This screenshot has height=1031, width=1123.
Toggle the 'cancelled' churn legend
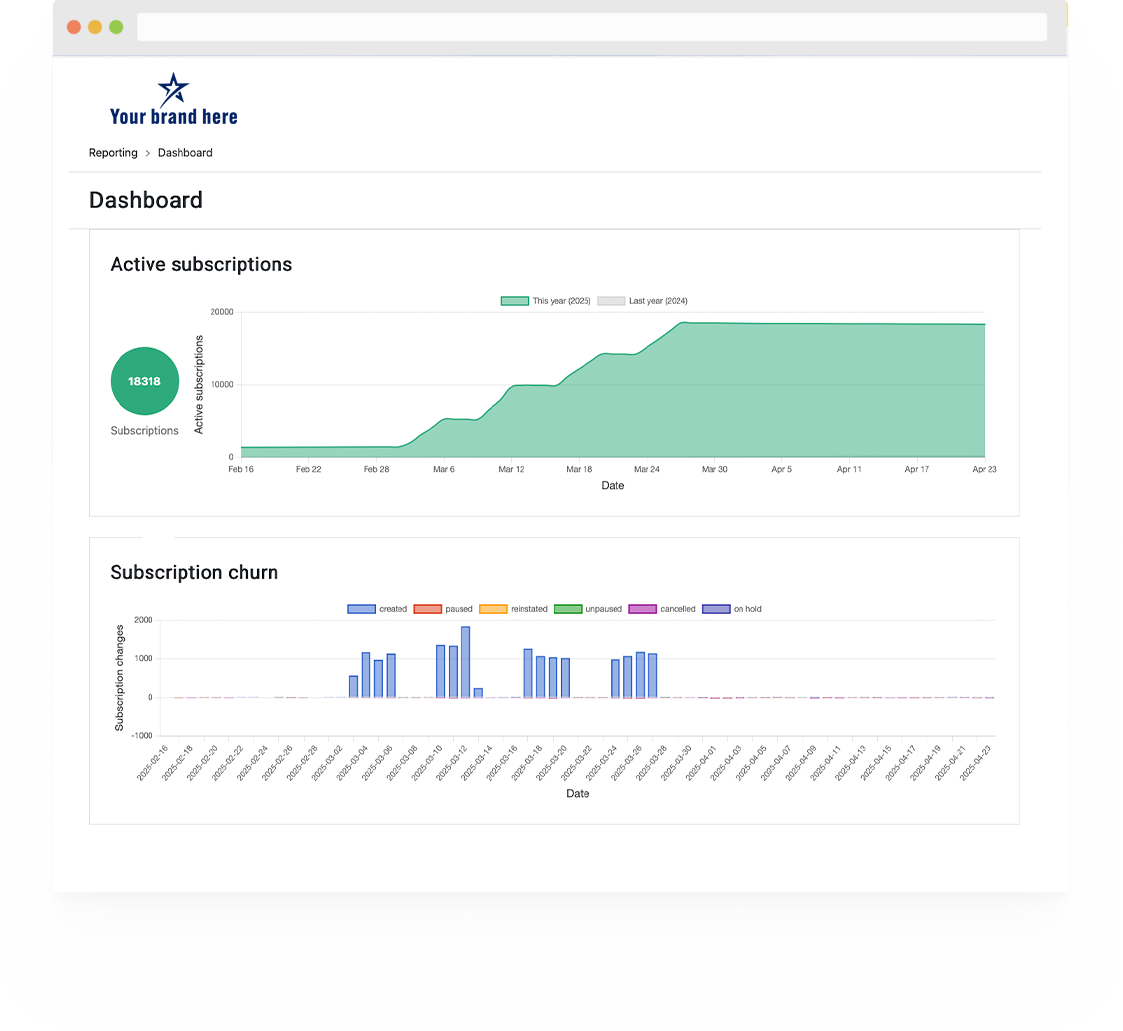(662, 609)
